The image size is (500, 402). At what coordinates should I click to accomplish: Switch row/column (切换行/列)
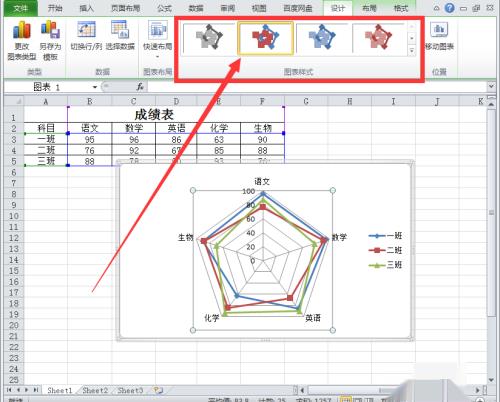click(x=86, y=35)
